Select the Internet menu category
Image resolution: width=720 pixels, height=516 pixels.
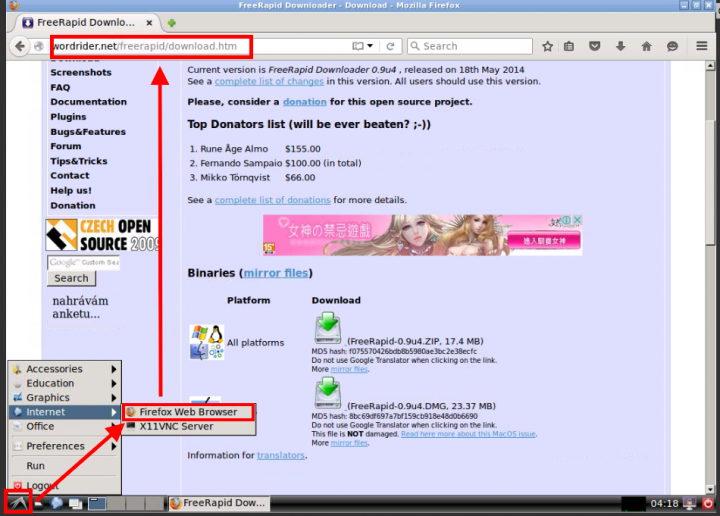coord(65,412)
